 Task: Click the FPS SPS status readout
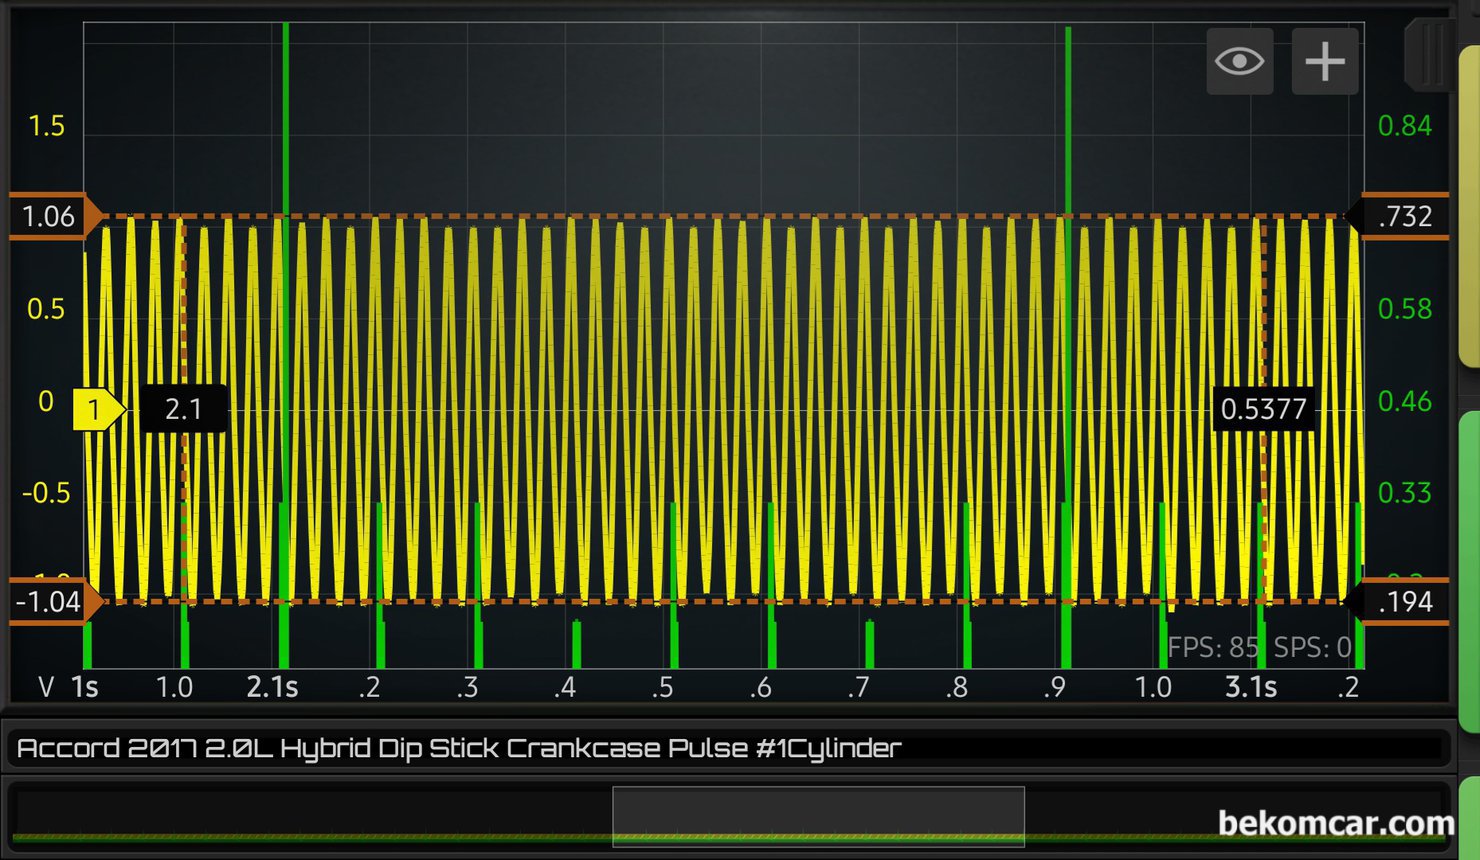coord(1258,648)
